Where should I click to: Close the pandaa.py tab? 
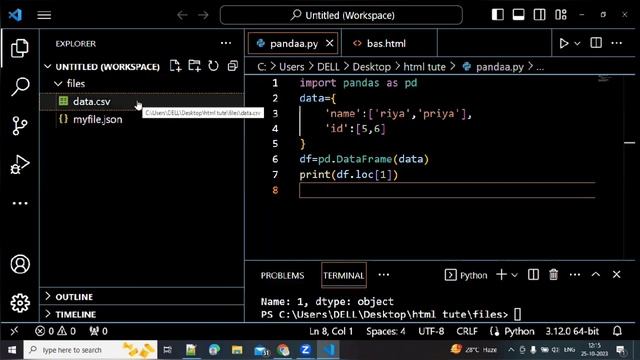coord(329,43)
